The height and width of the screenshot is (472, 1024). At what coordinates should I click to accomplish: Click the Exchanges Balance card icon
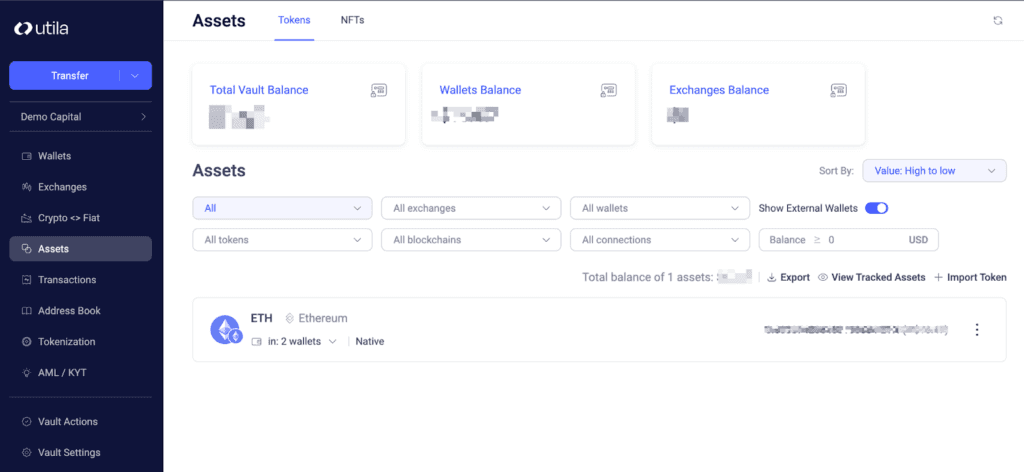[x=839, y=91]
